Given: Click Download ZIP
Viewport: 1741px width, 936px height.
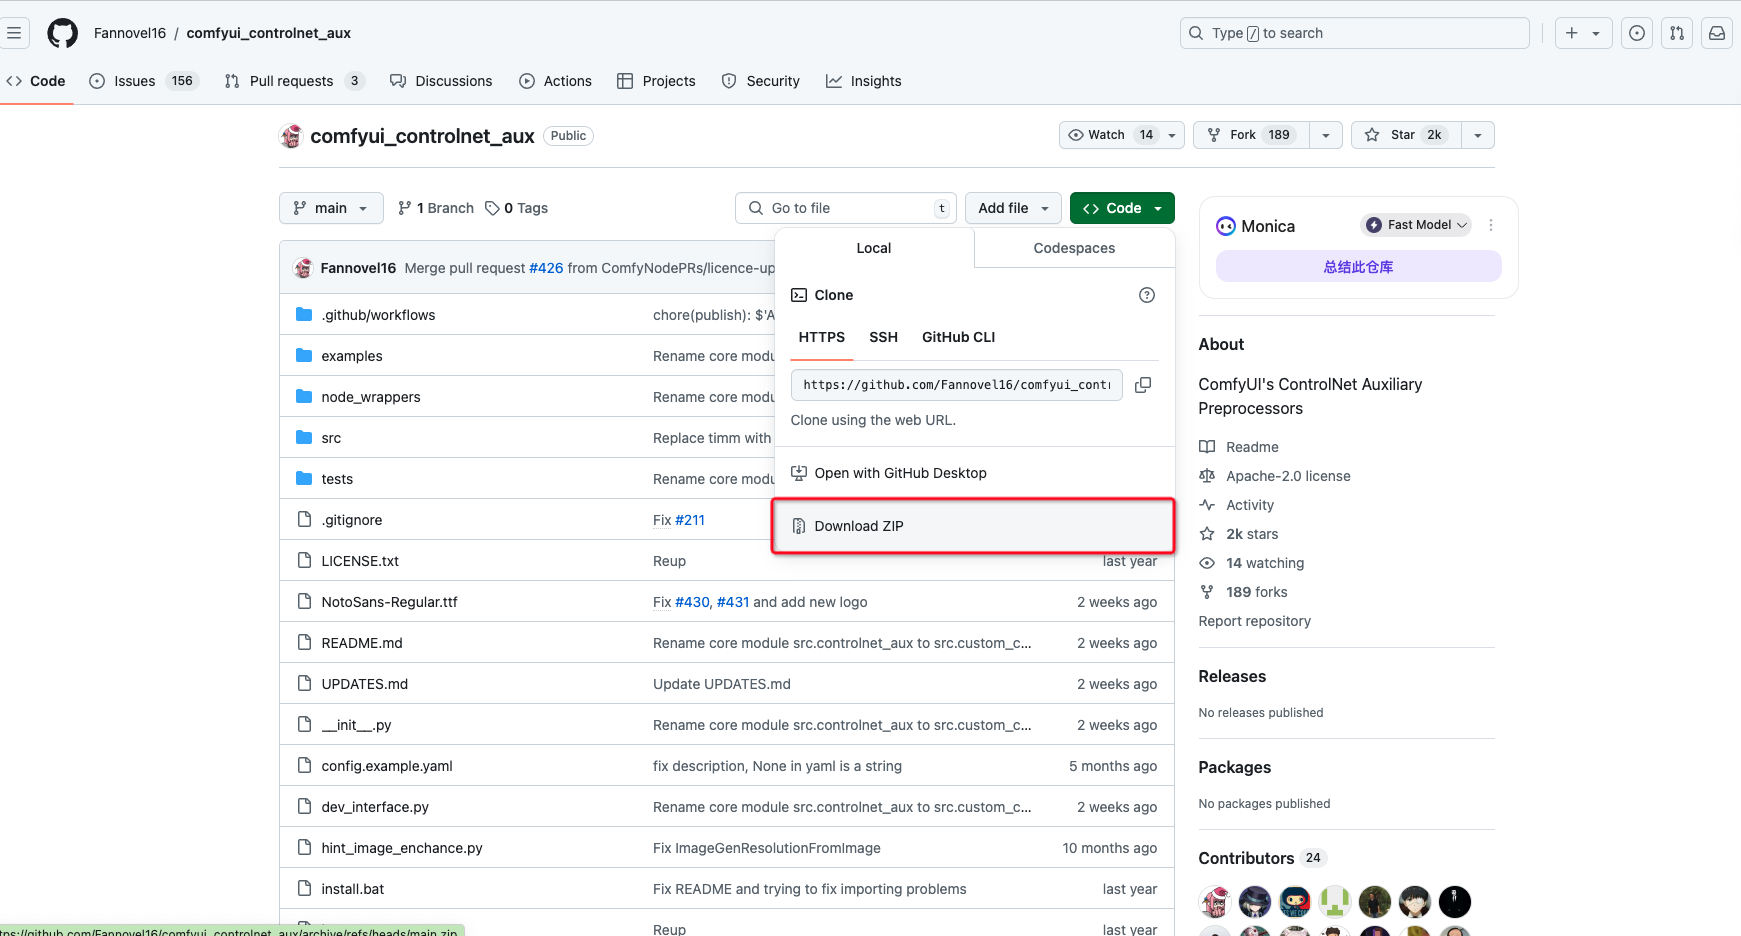Looking at the screenshot, I should coord(975,526).
